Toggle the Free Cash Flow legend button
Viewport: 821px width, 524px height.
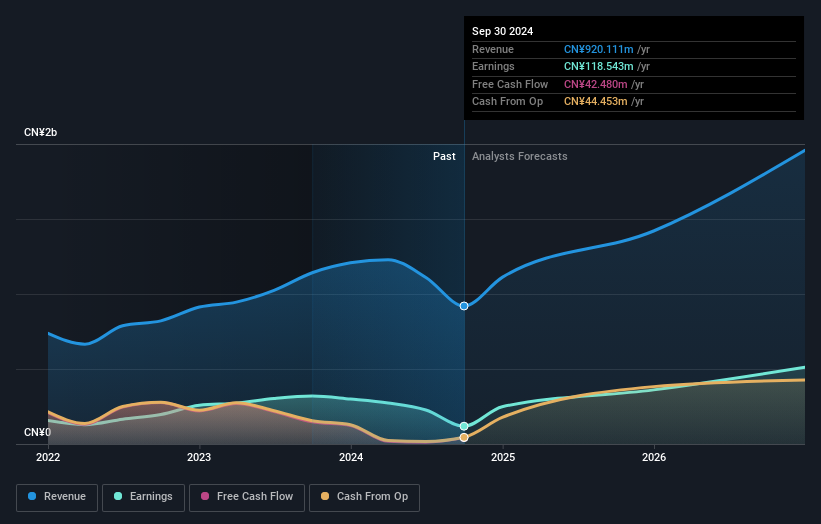(247, 497)
